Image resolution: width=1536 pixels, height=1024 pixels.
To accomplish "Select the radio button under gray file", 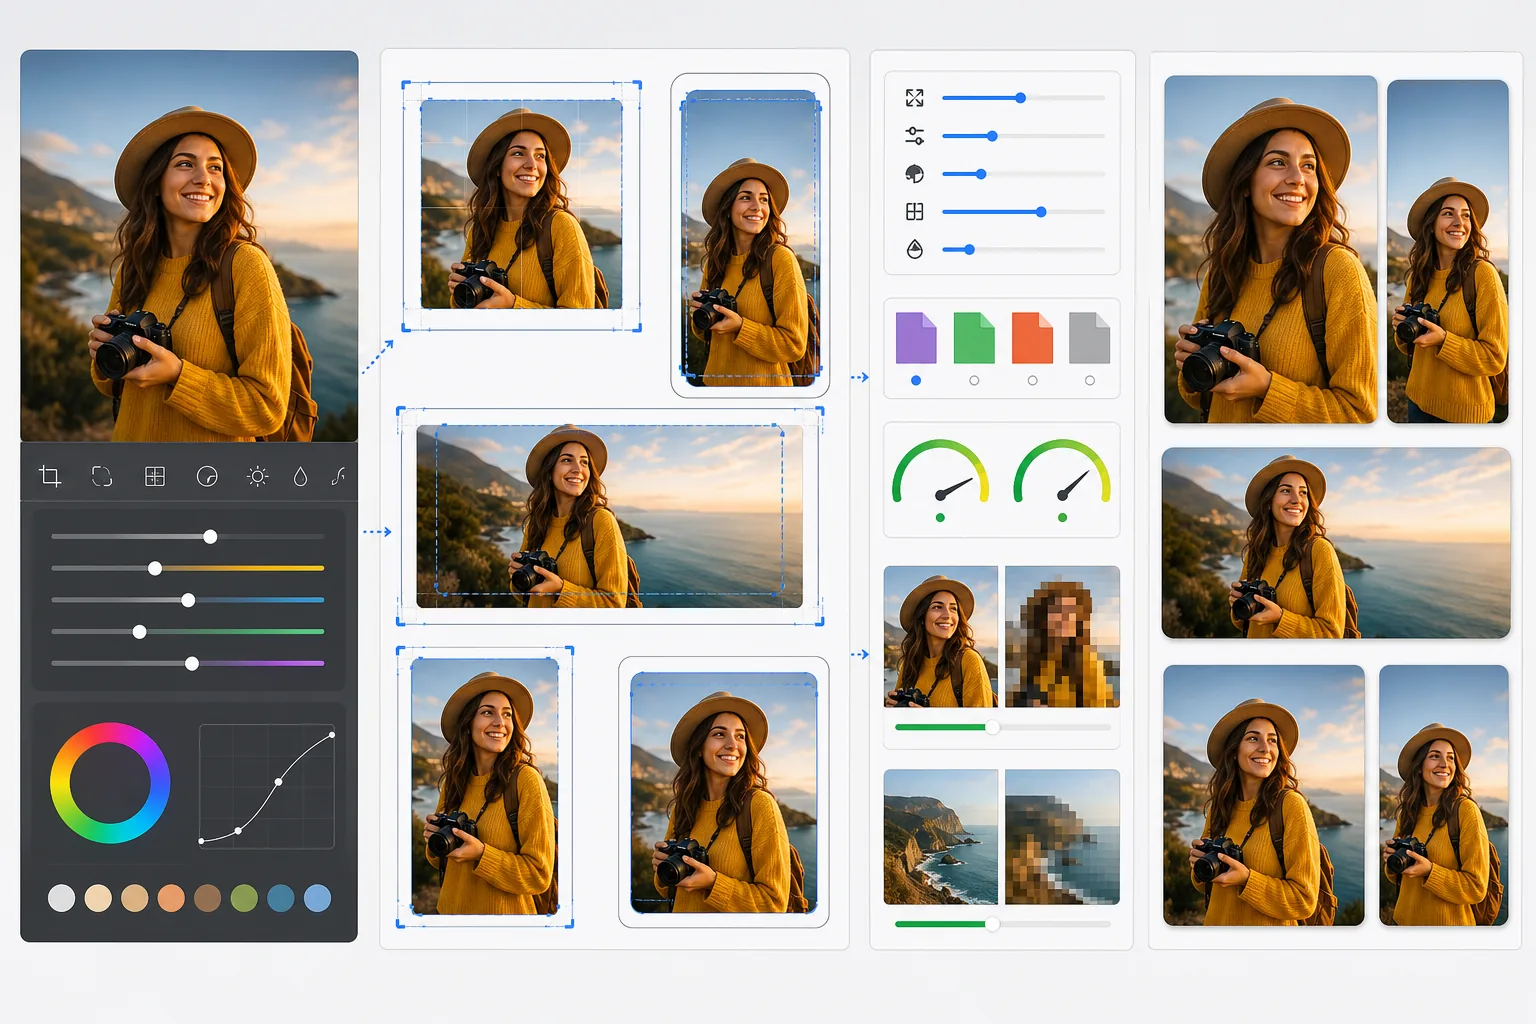I will pyautogui.click(x=1090, y=380).
